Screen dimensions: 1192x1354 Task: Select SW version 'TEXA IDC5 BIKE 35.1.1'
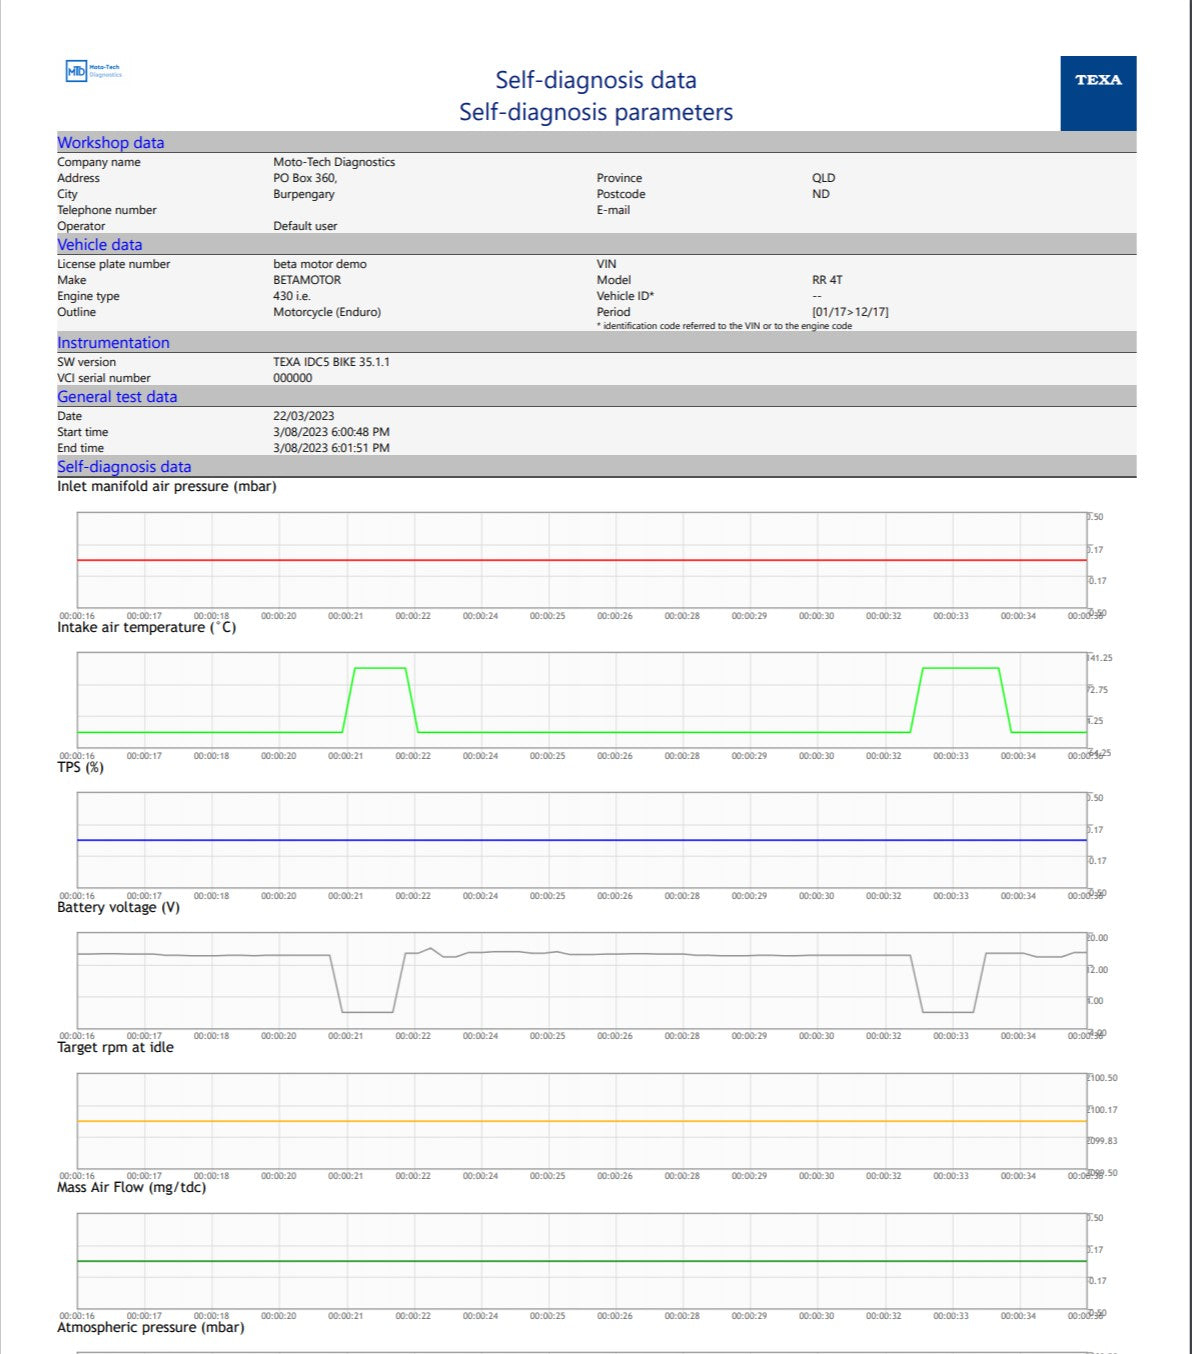331,362
